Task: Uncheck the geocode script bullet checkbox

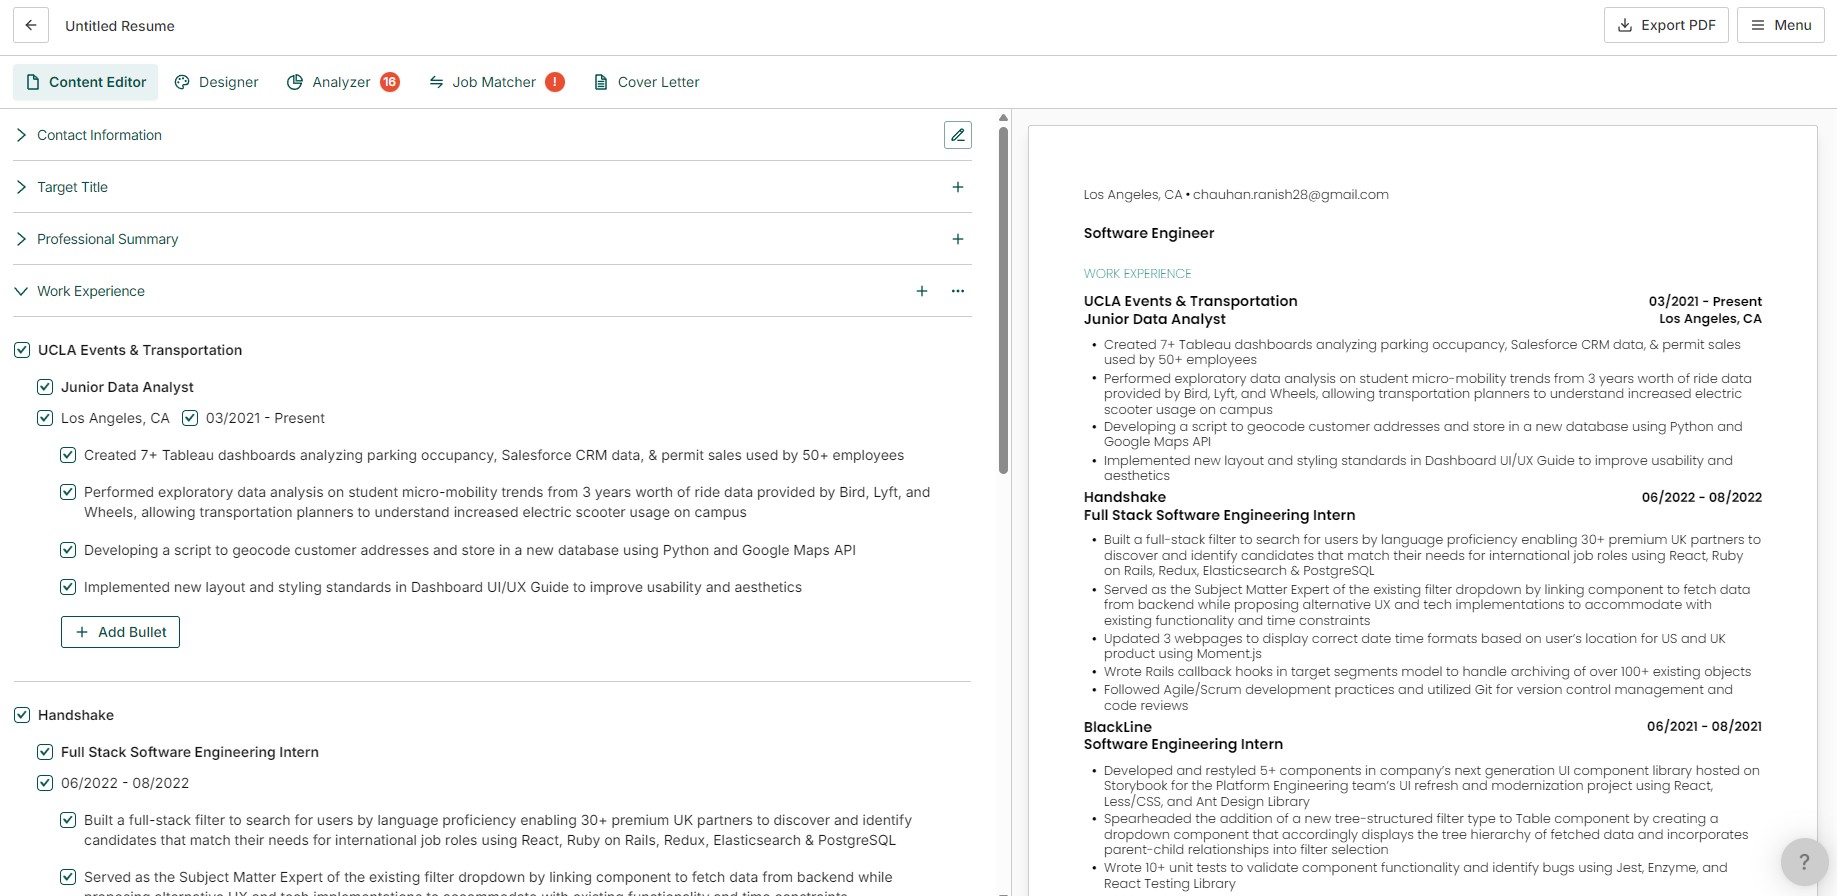Action: 68,550
